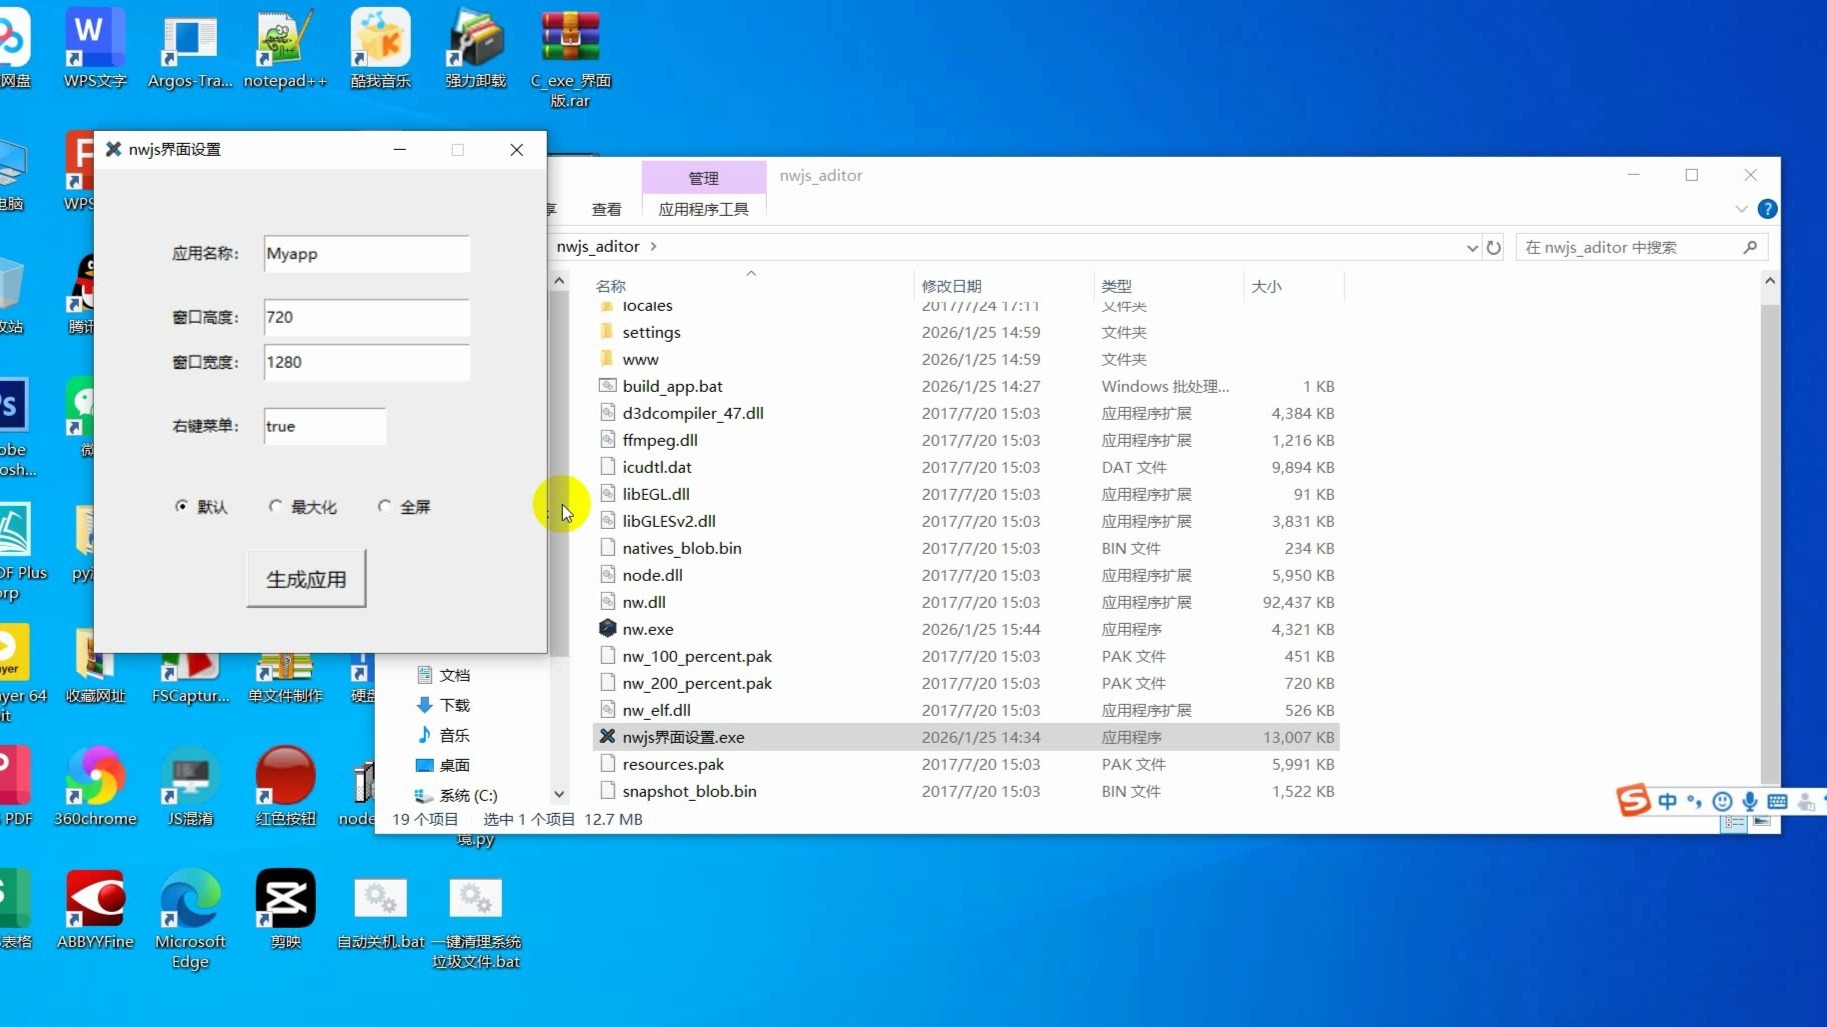Select the 默认 radio button
This screenshot has height=1027, width=1827.
tap(181, 507)
